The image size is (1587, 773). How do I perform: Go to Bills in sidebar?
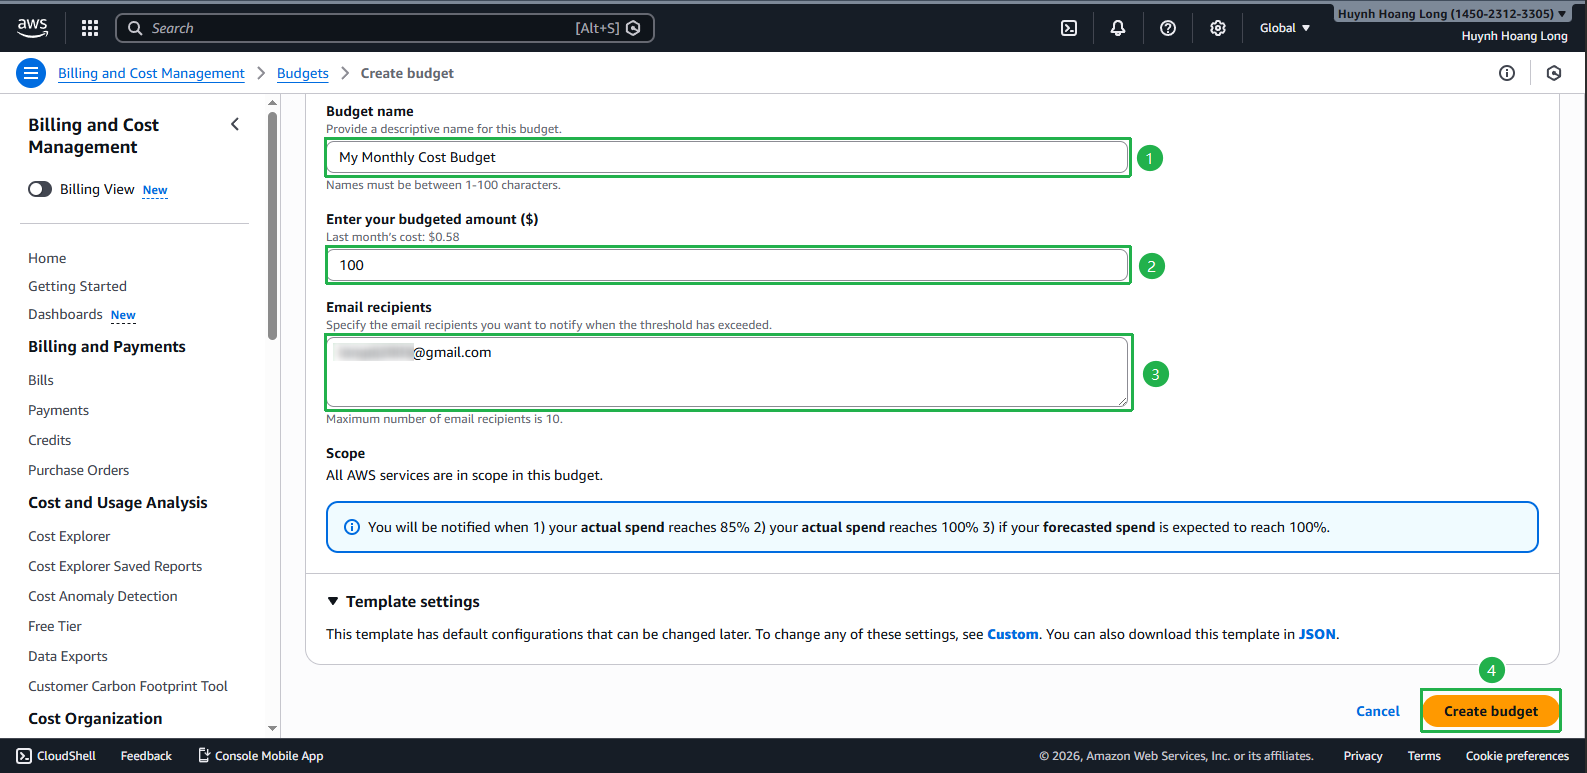[x=41, y=380]
